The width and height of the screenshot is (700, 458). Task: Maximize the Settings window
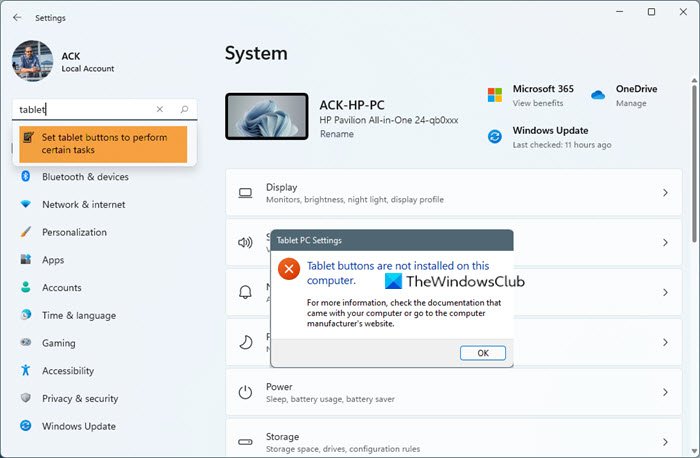point(651,12)
